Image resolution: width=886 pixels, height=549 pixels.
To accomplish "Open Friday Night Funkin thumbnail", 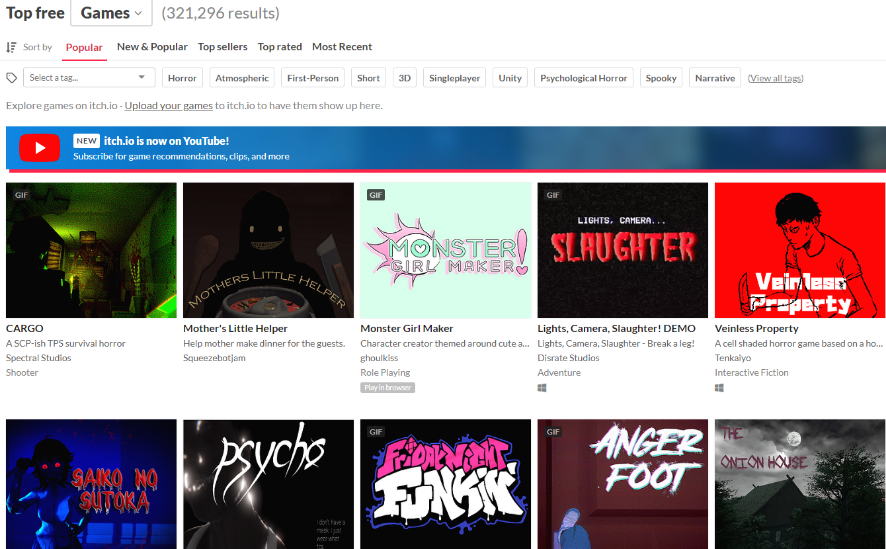I will pyautogui.click(x=446, y=484).
